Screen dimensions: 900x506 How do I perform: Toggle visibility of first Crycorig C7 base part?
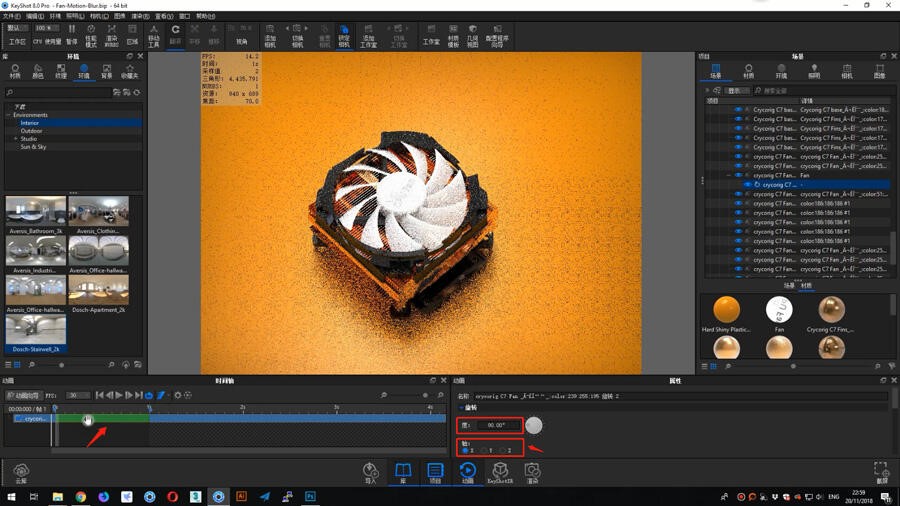click(x=738, y=110)
